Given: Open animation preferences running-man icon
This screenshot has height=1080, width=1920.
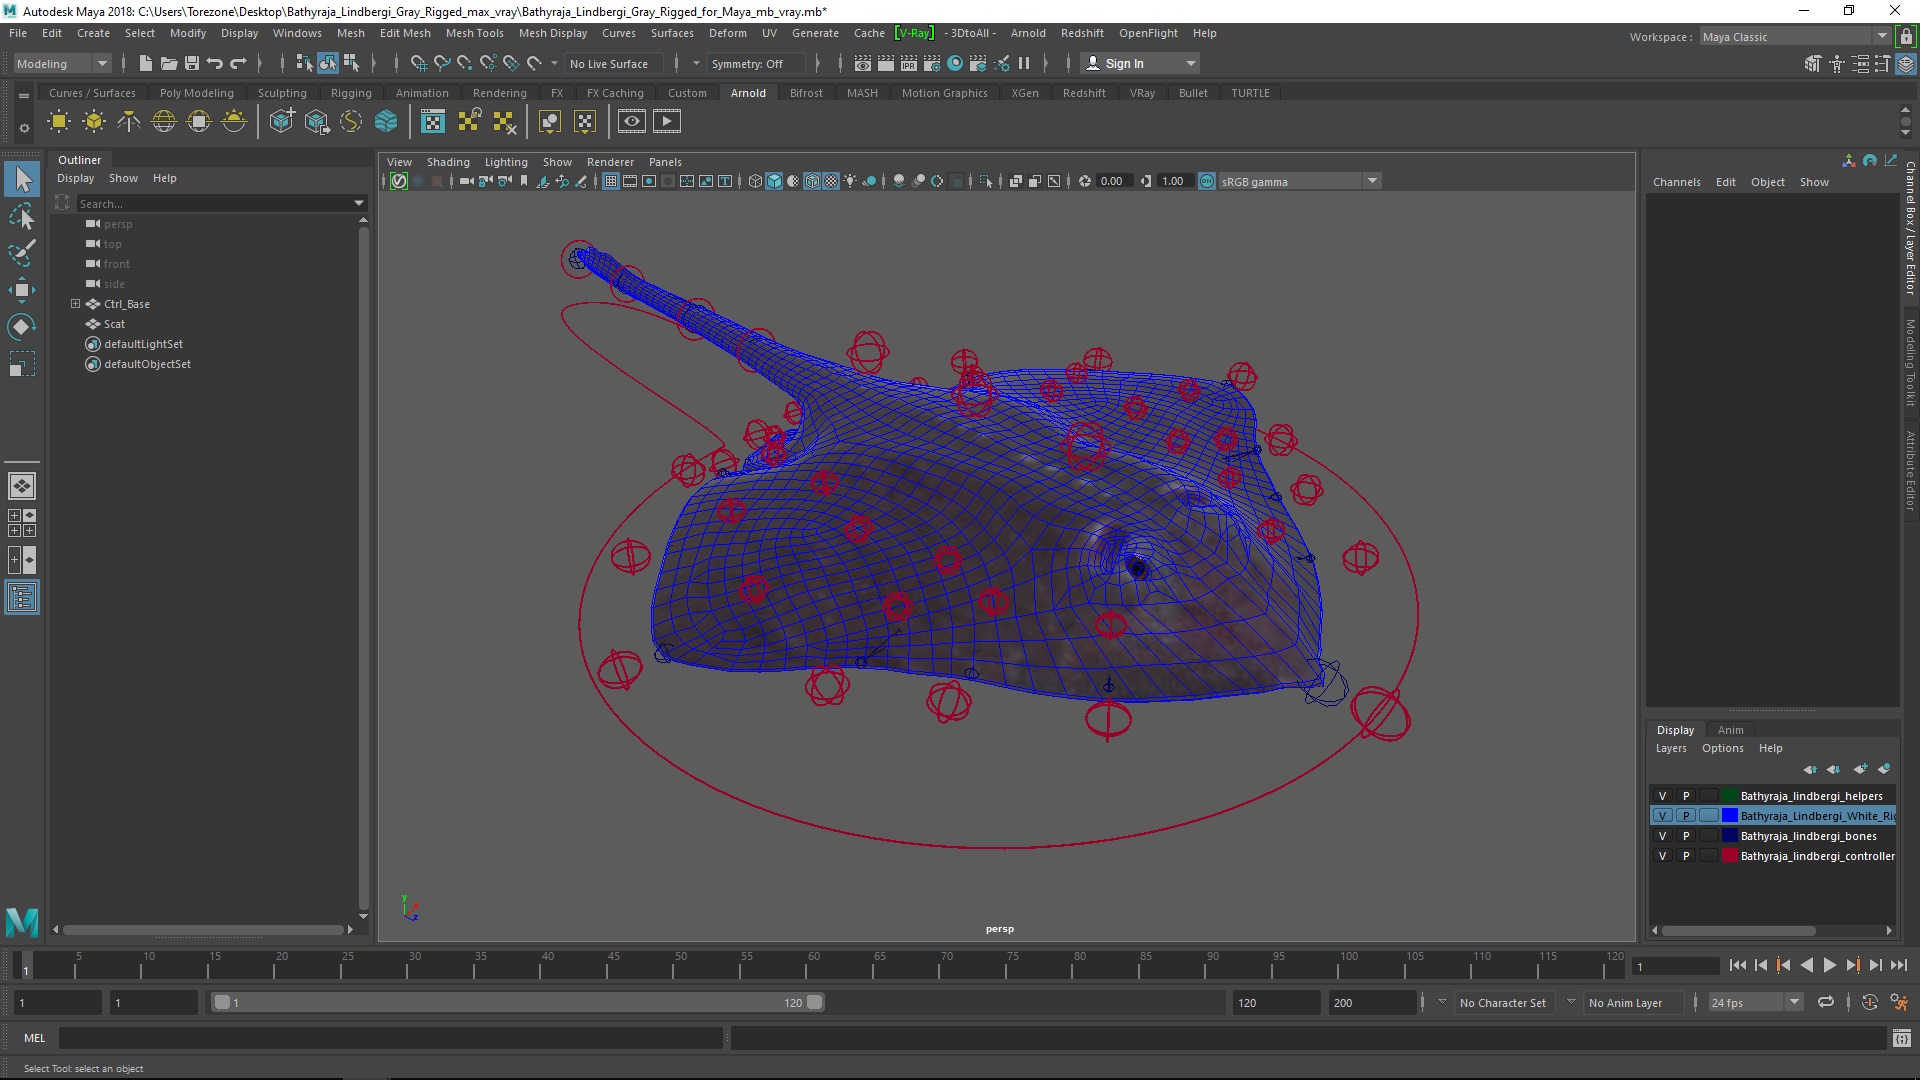Looking at the screenshot, I should [1899, 1002].
